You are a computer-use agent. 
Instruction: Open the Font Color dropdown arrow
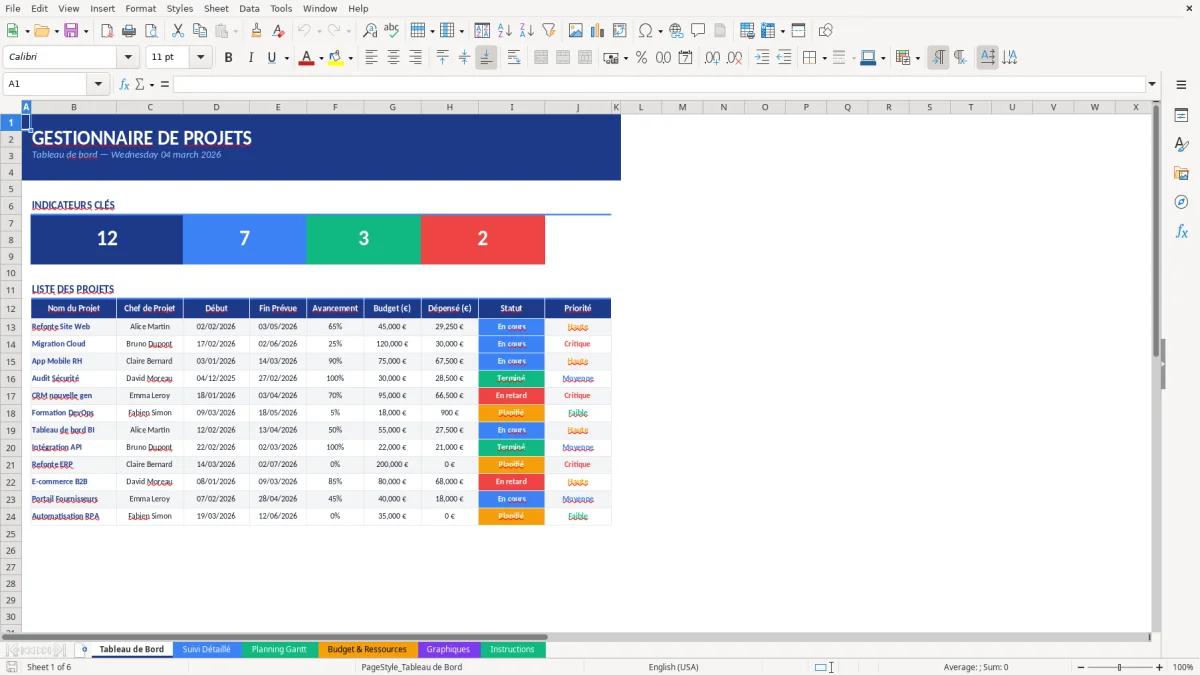pos(320,58)
